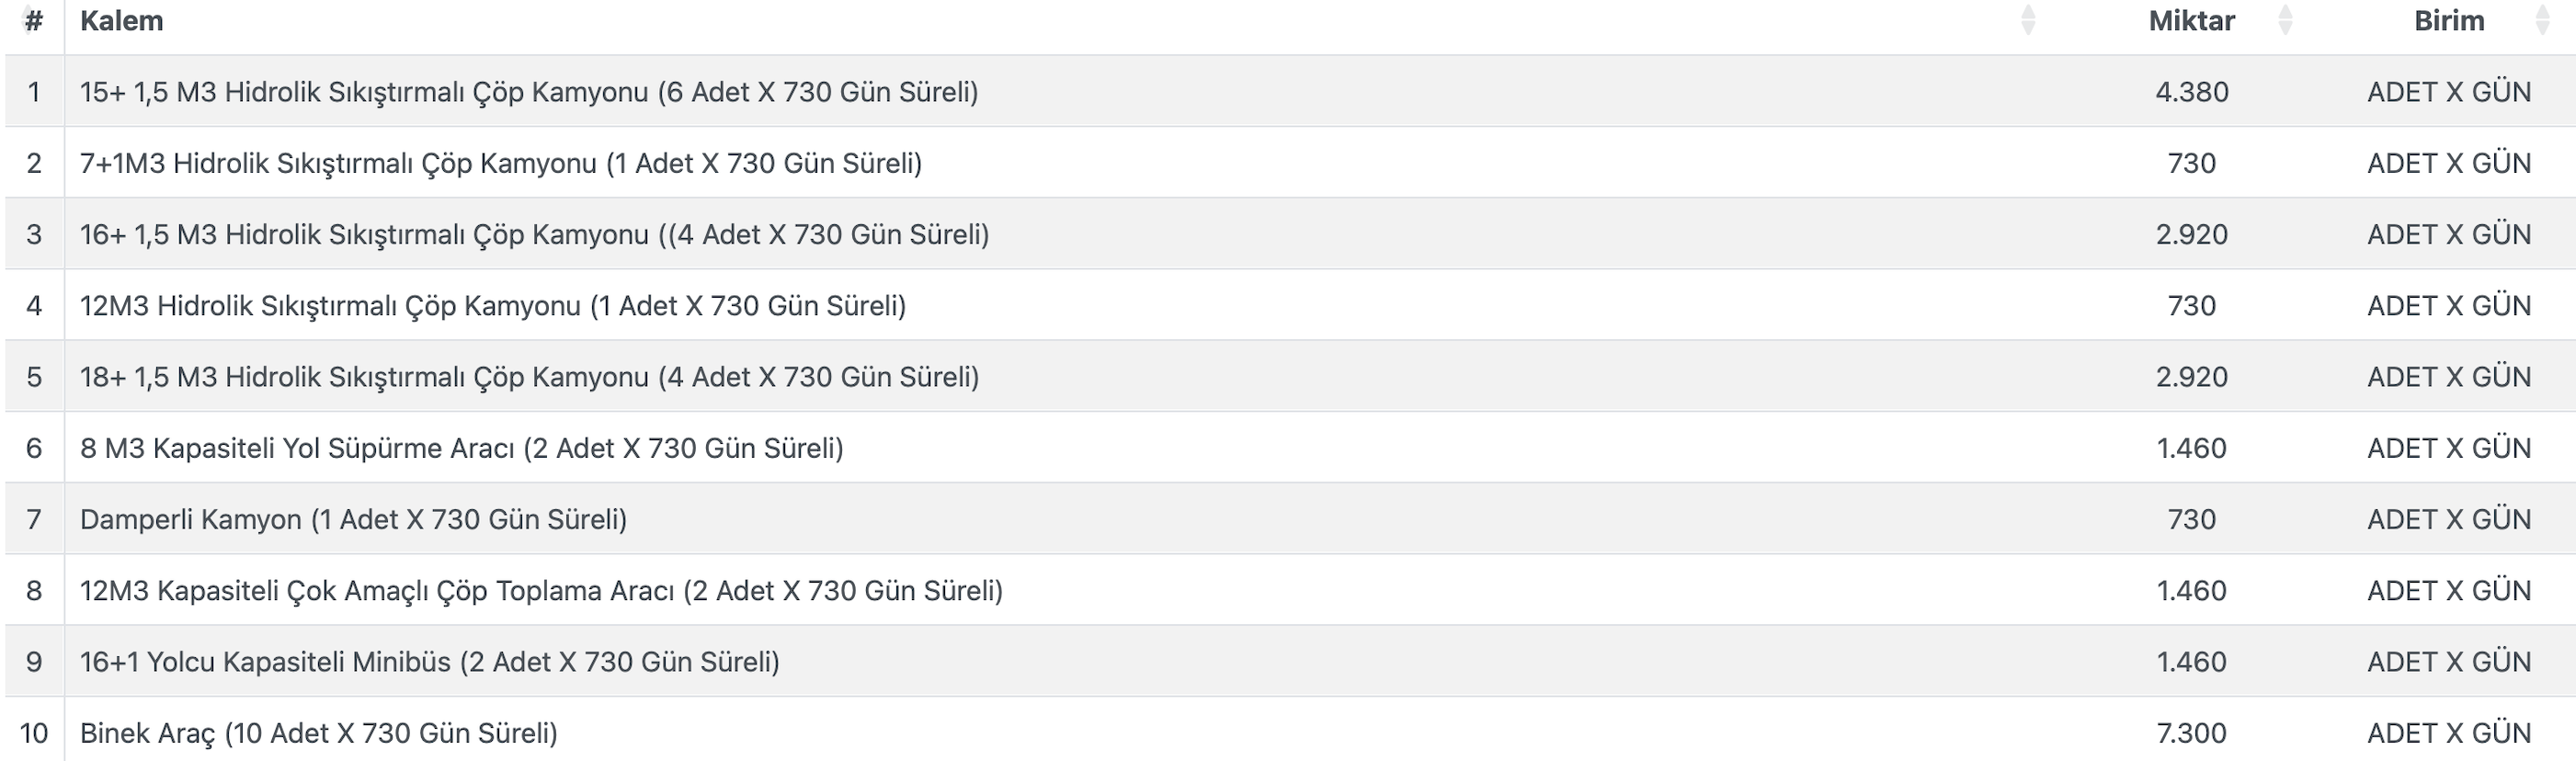Click the 18+ 1,5 M3 Çöp Kamyonu entry
The width and height of the screenshot is (2576, 761).
point(529,377)
